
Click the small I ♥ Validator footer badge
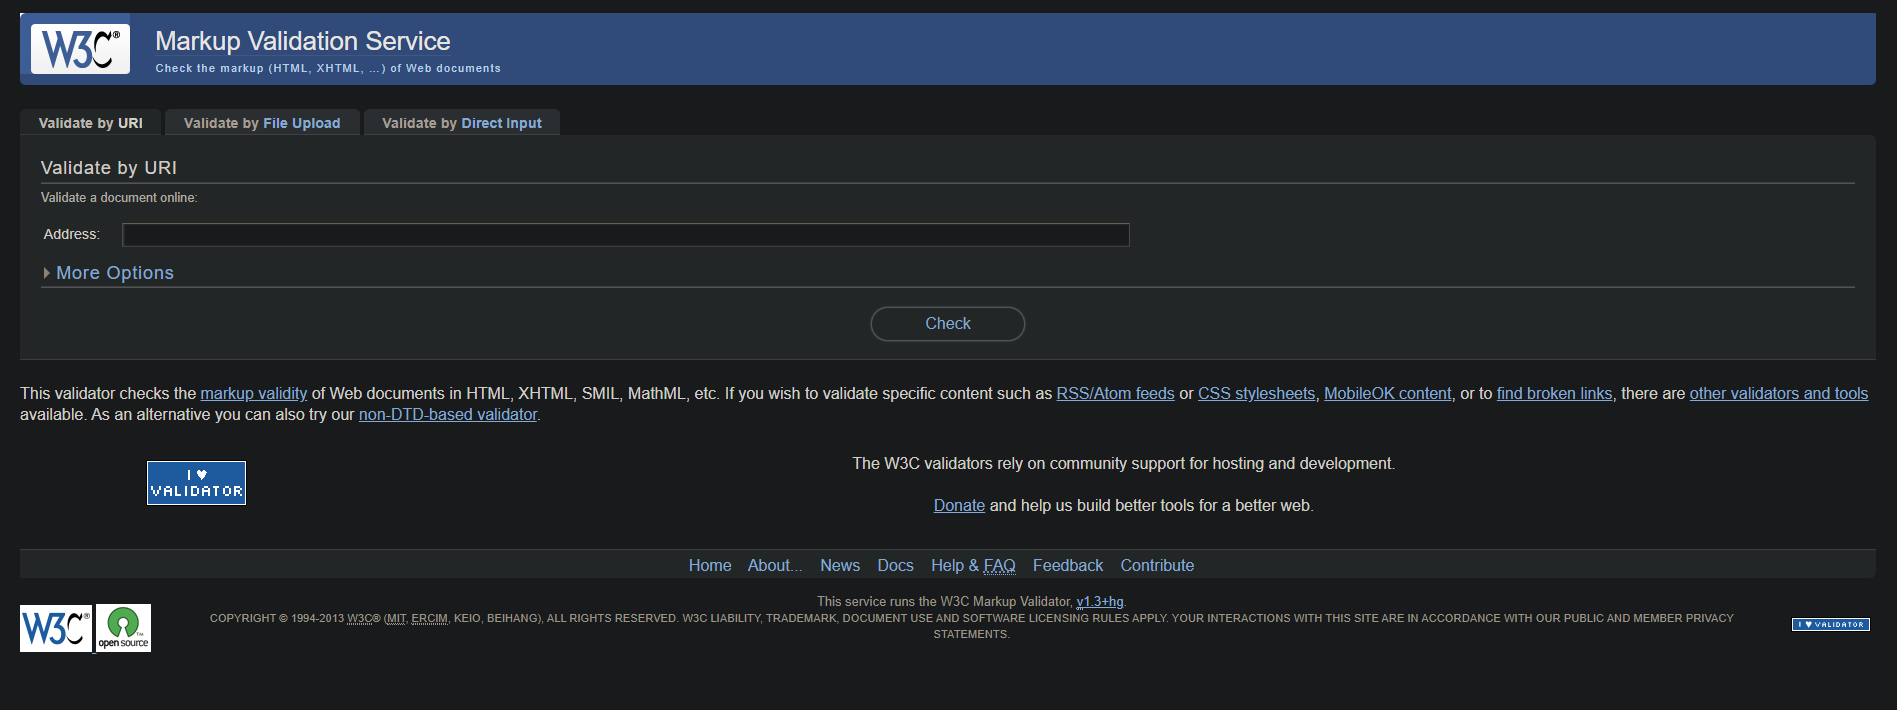coord(1831,624)
